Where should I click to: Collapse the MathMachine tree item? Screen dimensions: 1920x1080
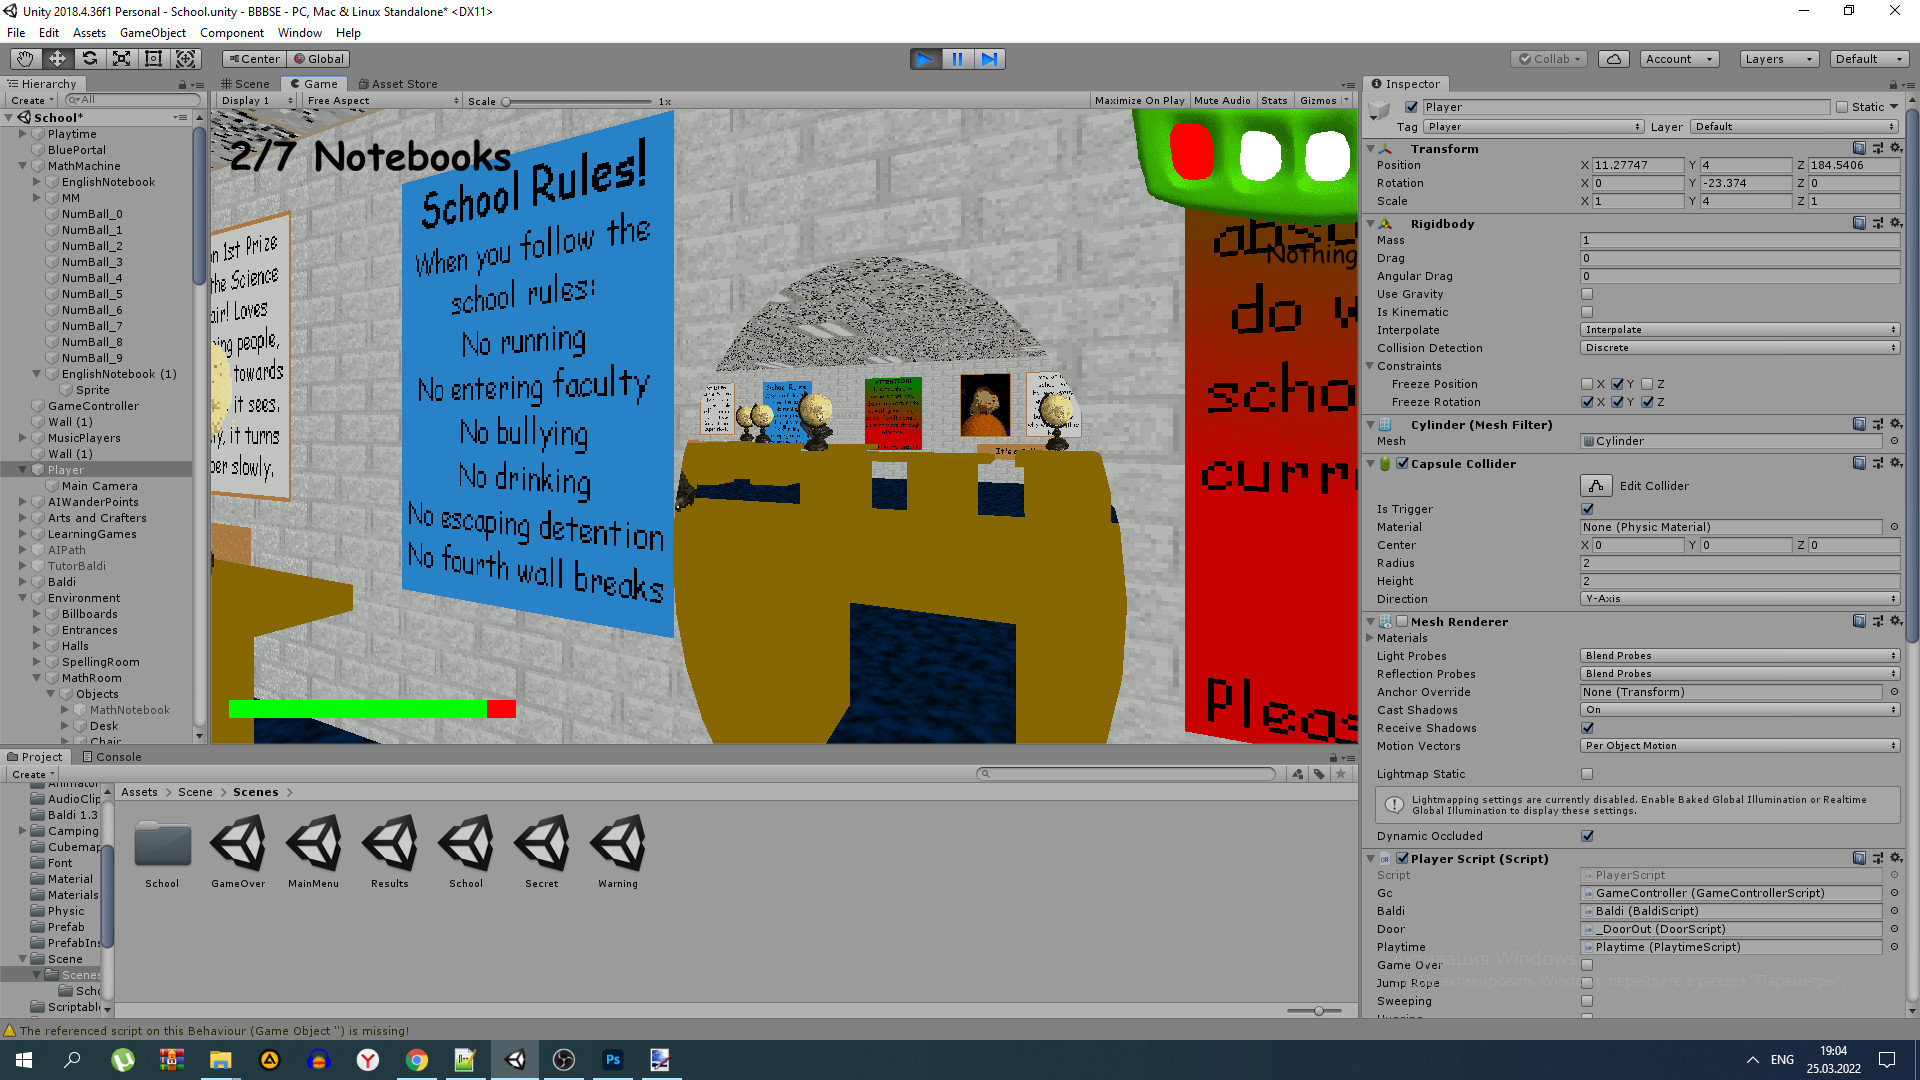click(23, 166)
